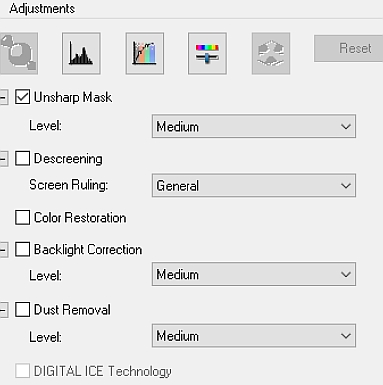Turn on Backlight Correction
This screenshot has width=383, height=385.
click(x=22, y=249)
